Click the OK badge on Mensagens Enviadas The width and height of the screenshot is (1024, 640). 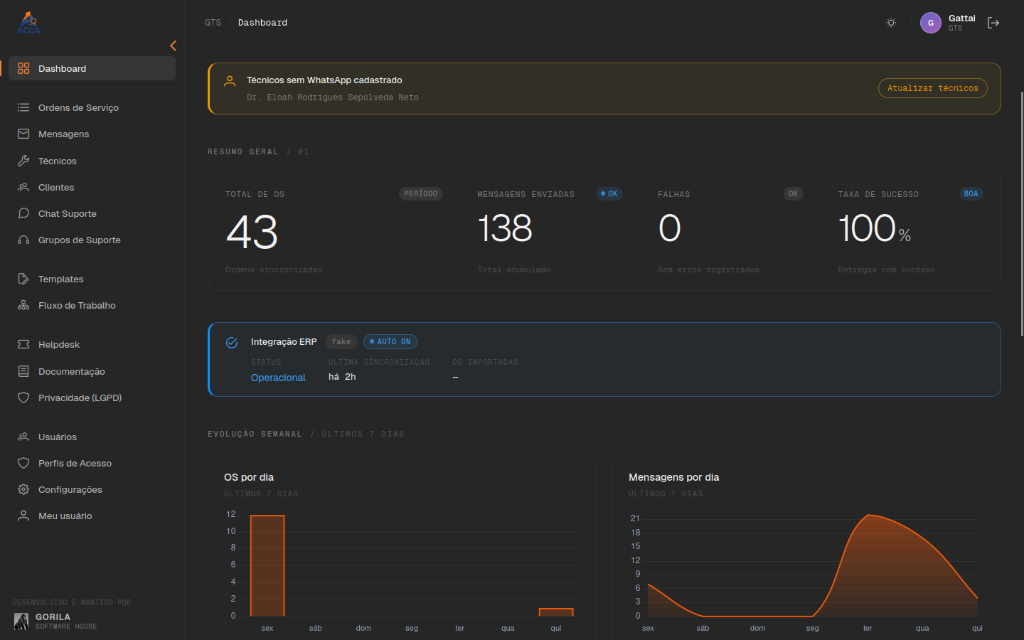tap(609, 194)
